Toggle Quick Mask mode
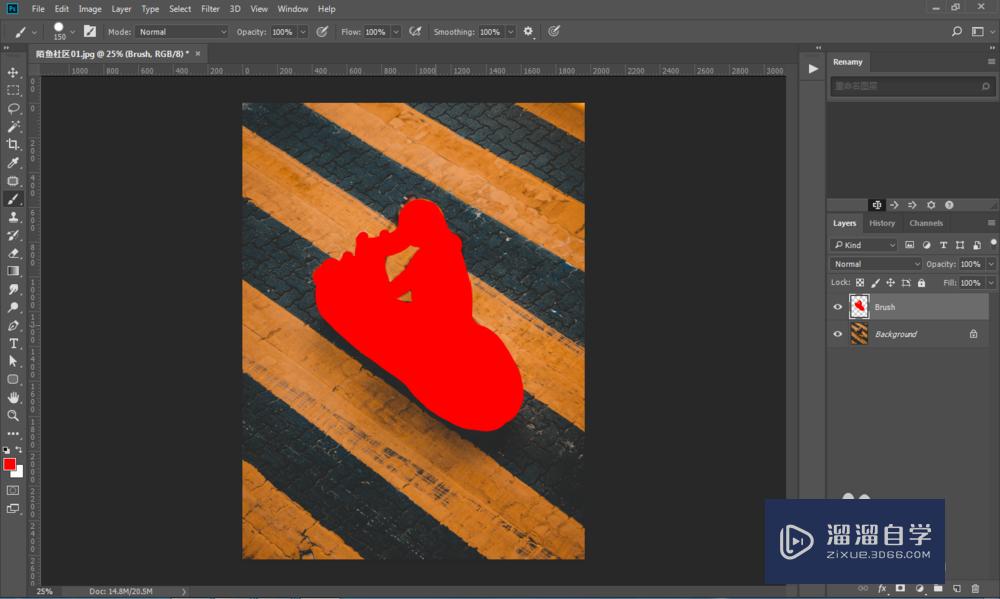Image resolution: width=1000 pixels, height=599 pixels. click(x=13, y=490)
